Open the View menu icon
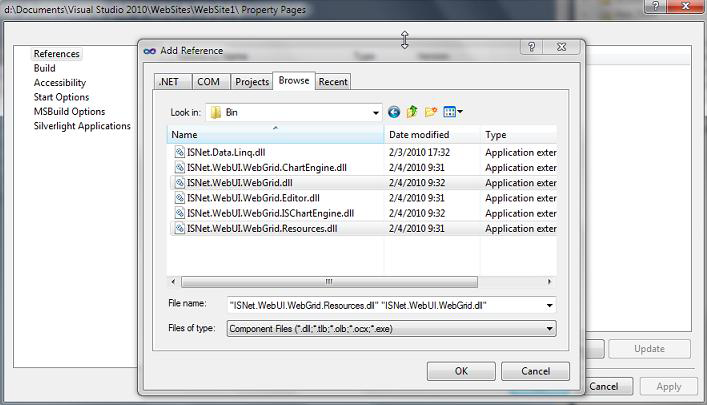Screen dimensions: 707x405 coord(453,111)
